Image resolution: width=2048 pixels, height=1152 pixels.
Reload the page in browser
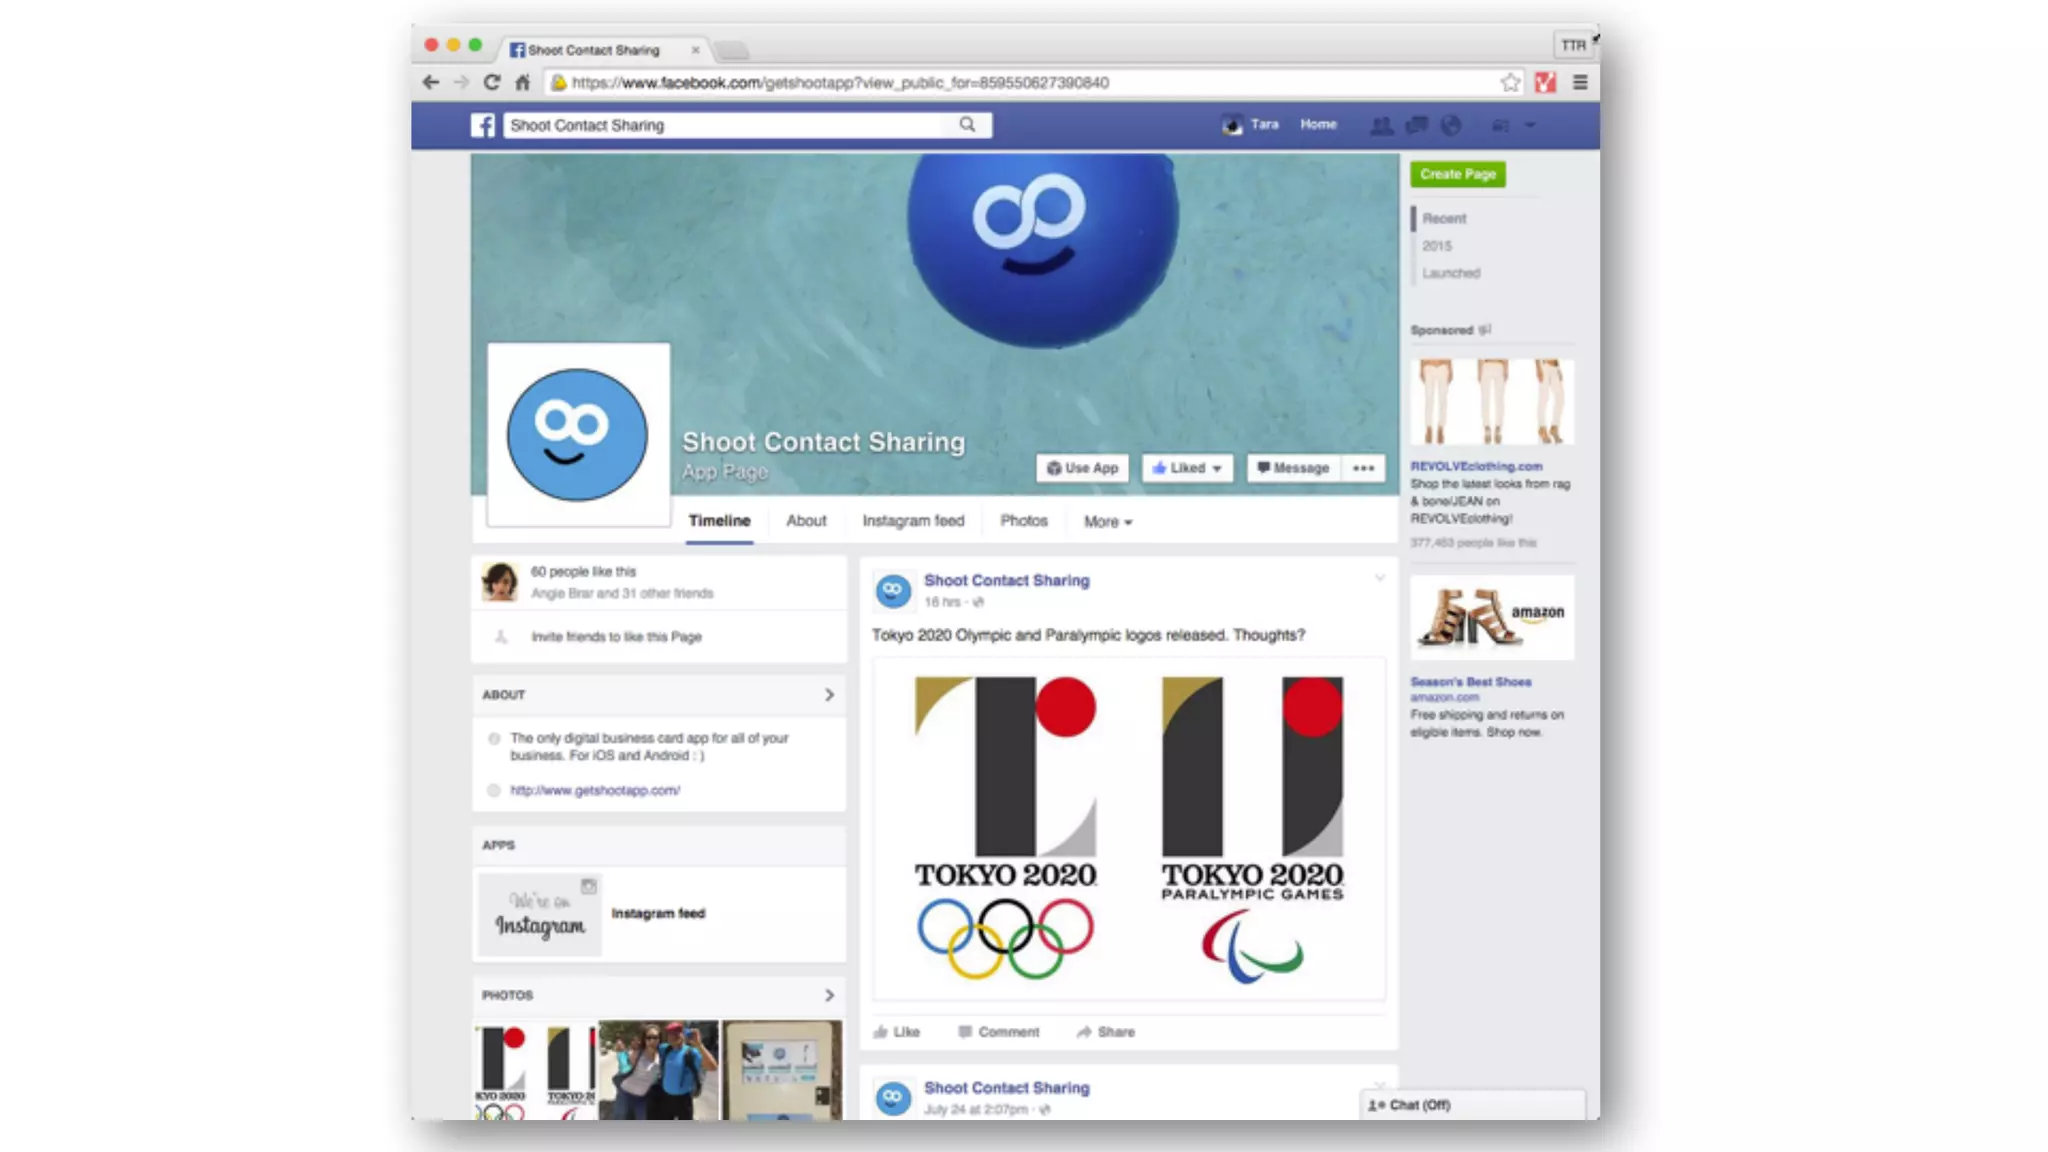tap(491, 83)
